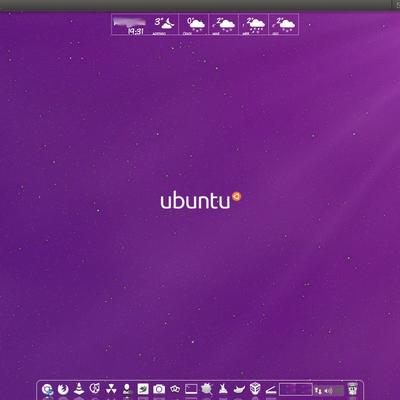This screenshot has width=400, height=400.
Task: Launch Firefox from the dock
Action: coord(63,389)
